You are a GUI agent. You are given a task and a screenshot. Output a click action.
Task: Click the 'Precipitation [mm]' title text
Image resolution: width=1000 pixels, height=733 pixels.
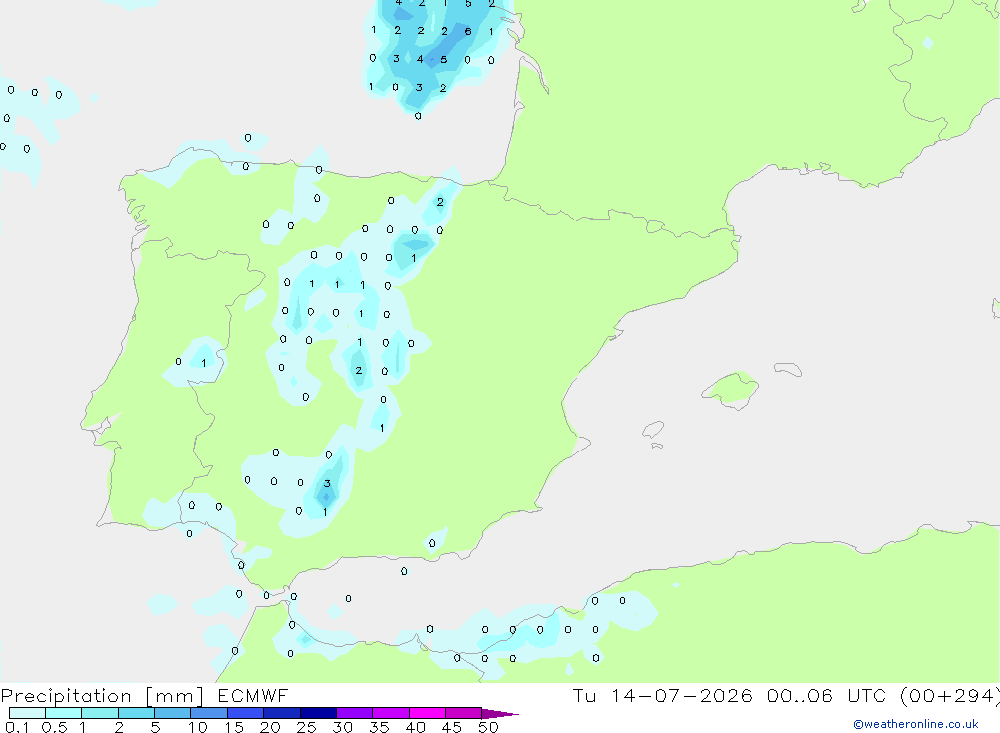point(102,696)
